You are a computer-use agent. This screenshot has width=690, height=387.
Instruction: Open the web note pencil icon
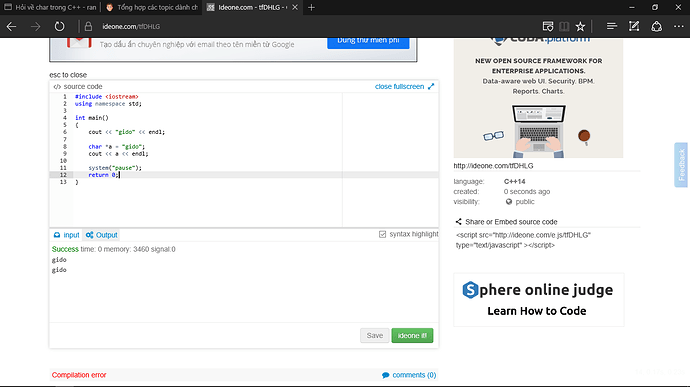[x=634, y=26]
